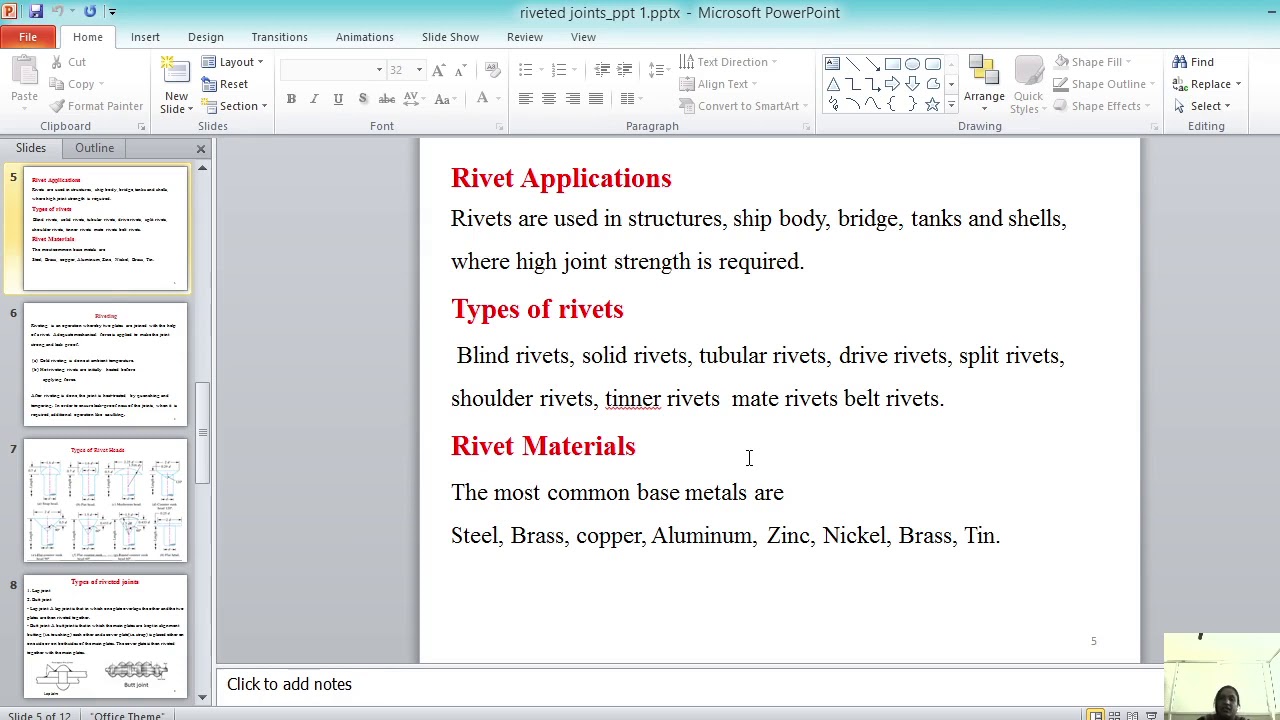The width and height of the screenshot is (1280, 720).
Task: Switch to the Transitions tab
Action: [x=279, y=37]
